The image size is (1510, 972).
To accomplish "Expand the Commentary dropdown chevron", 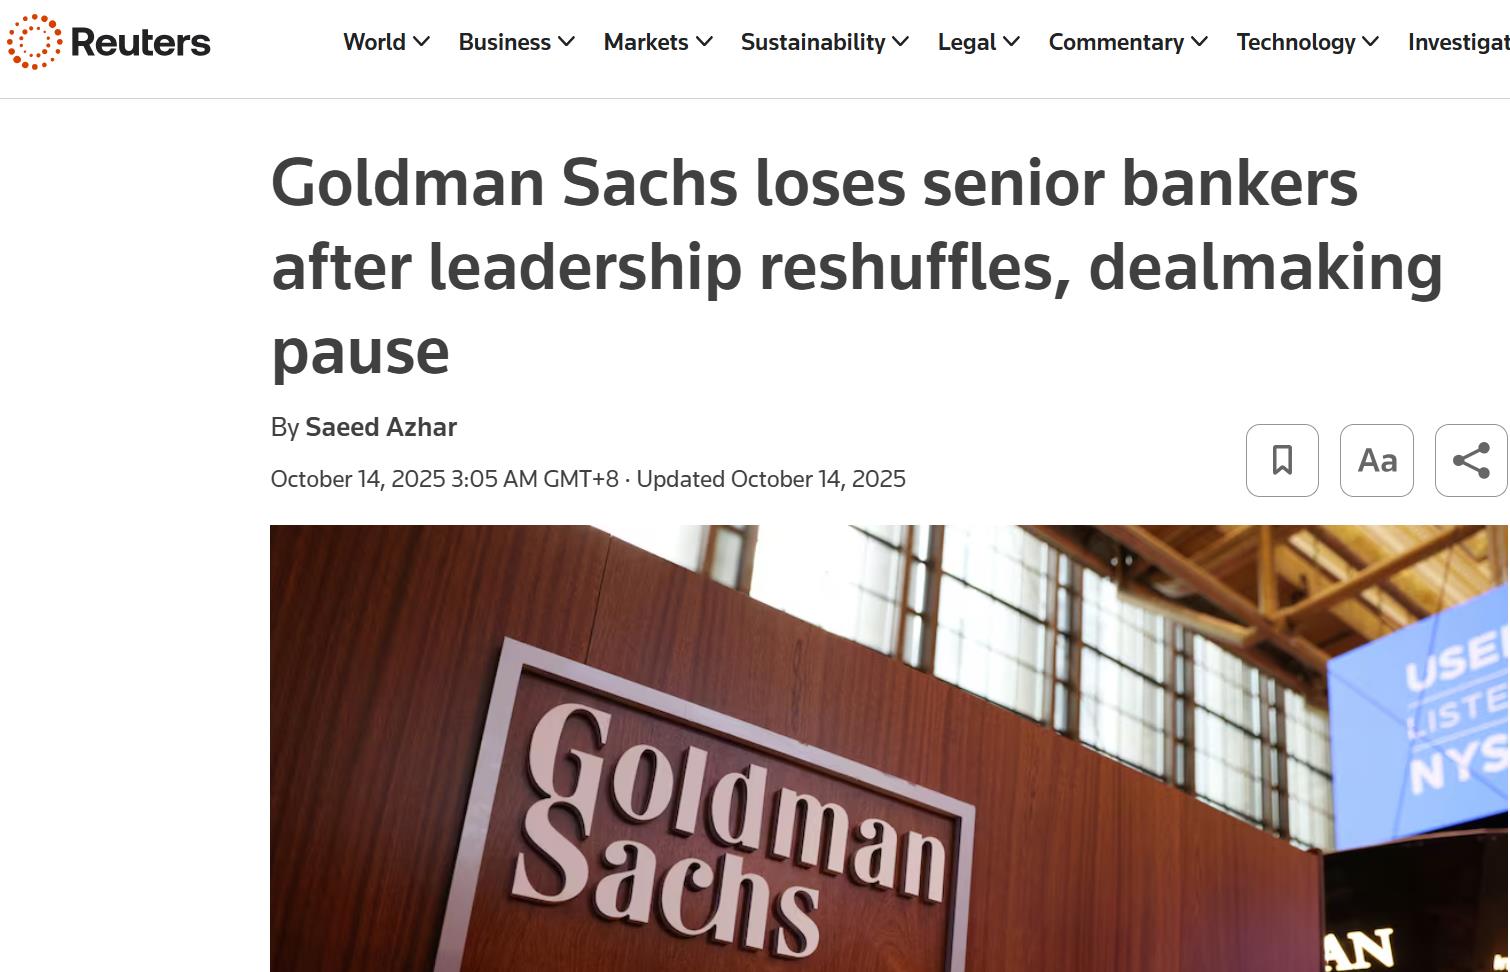I will [x=1200, y=42].
